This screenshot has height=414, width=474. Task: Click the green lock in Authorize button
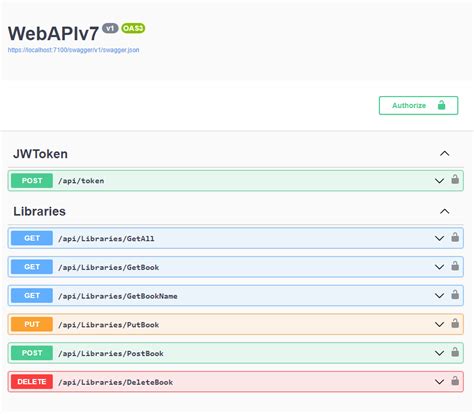(x=441, y=105)
